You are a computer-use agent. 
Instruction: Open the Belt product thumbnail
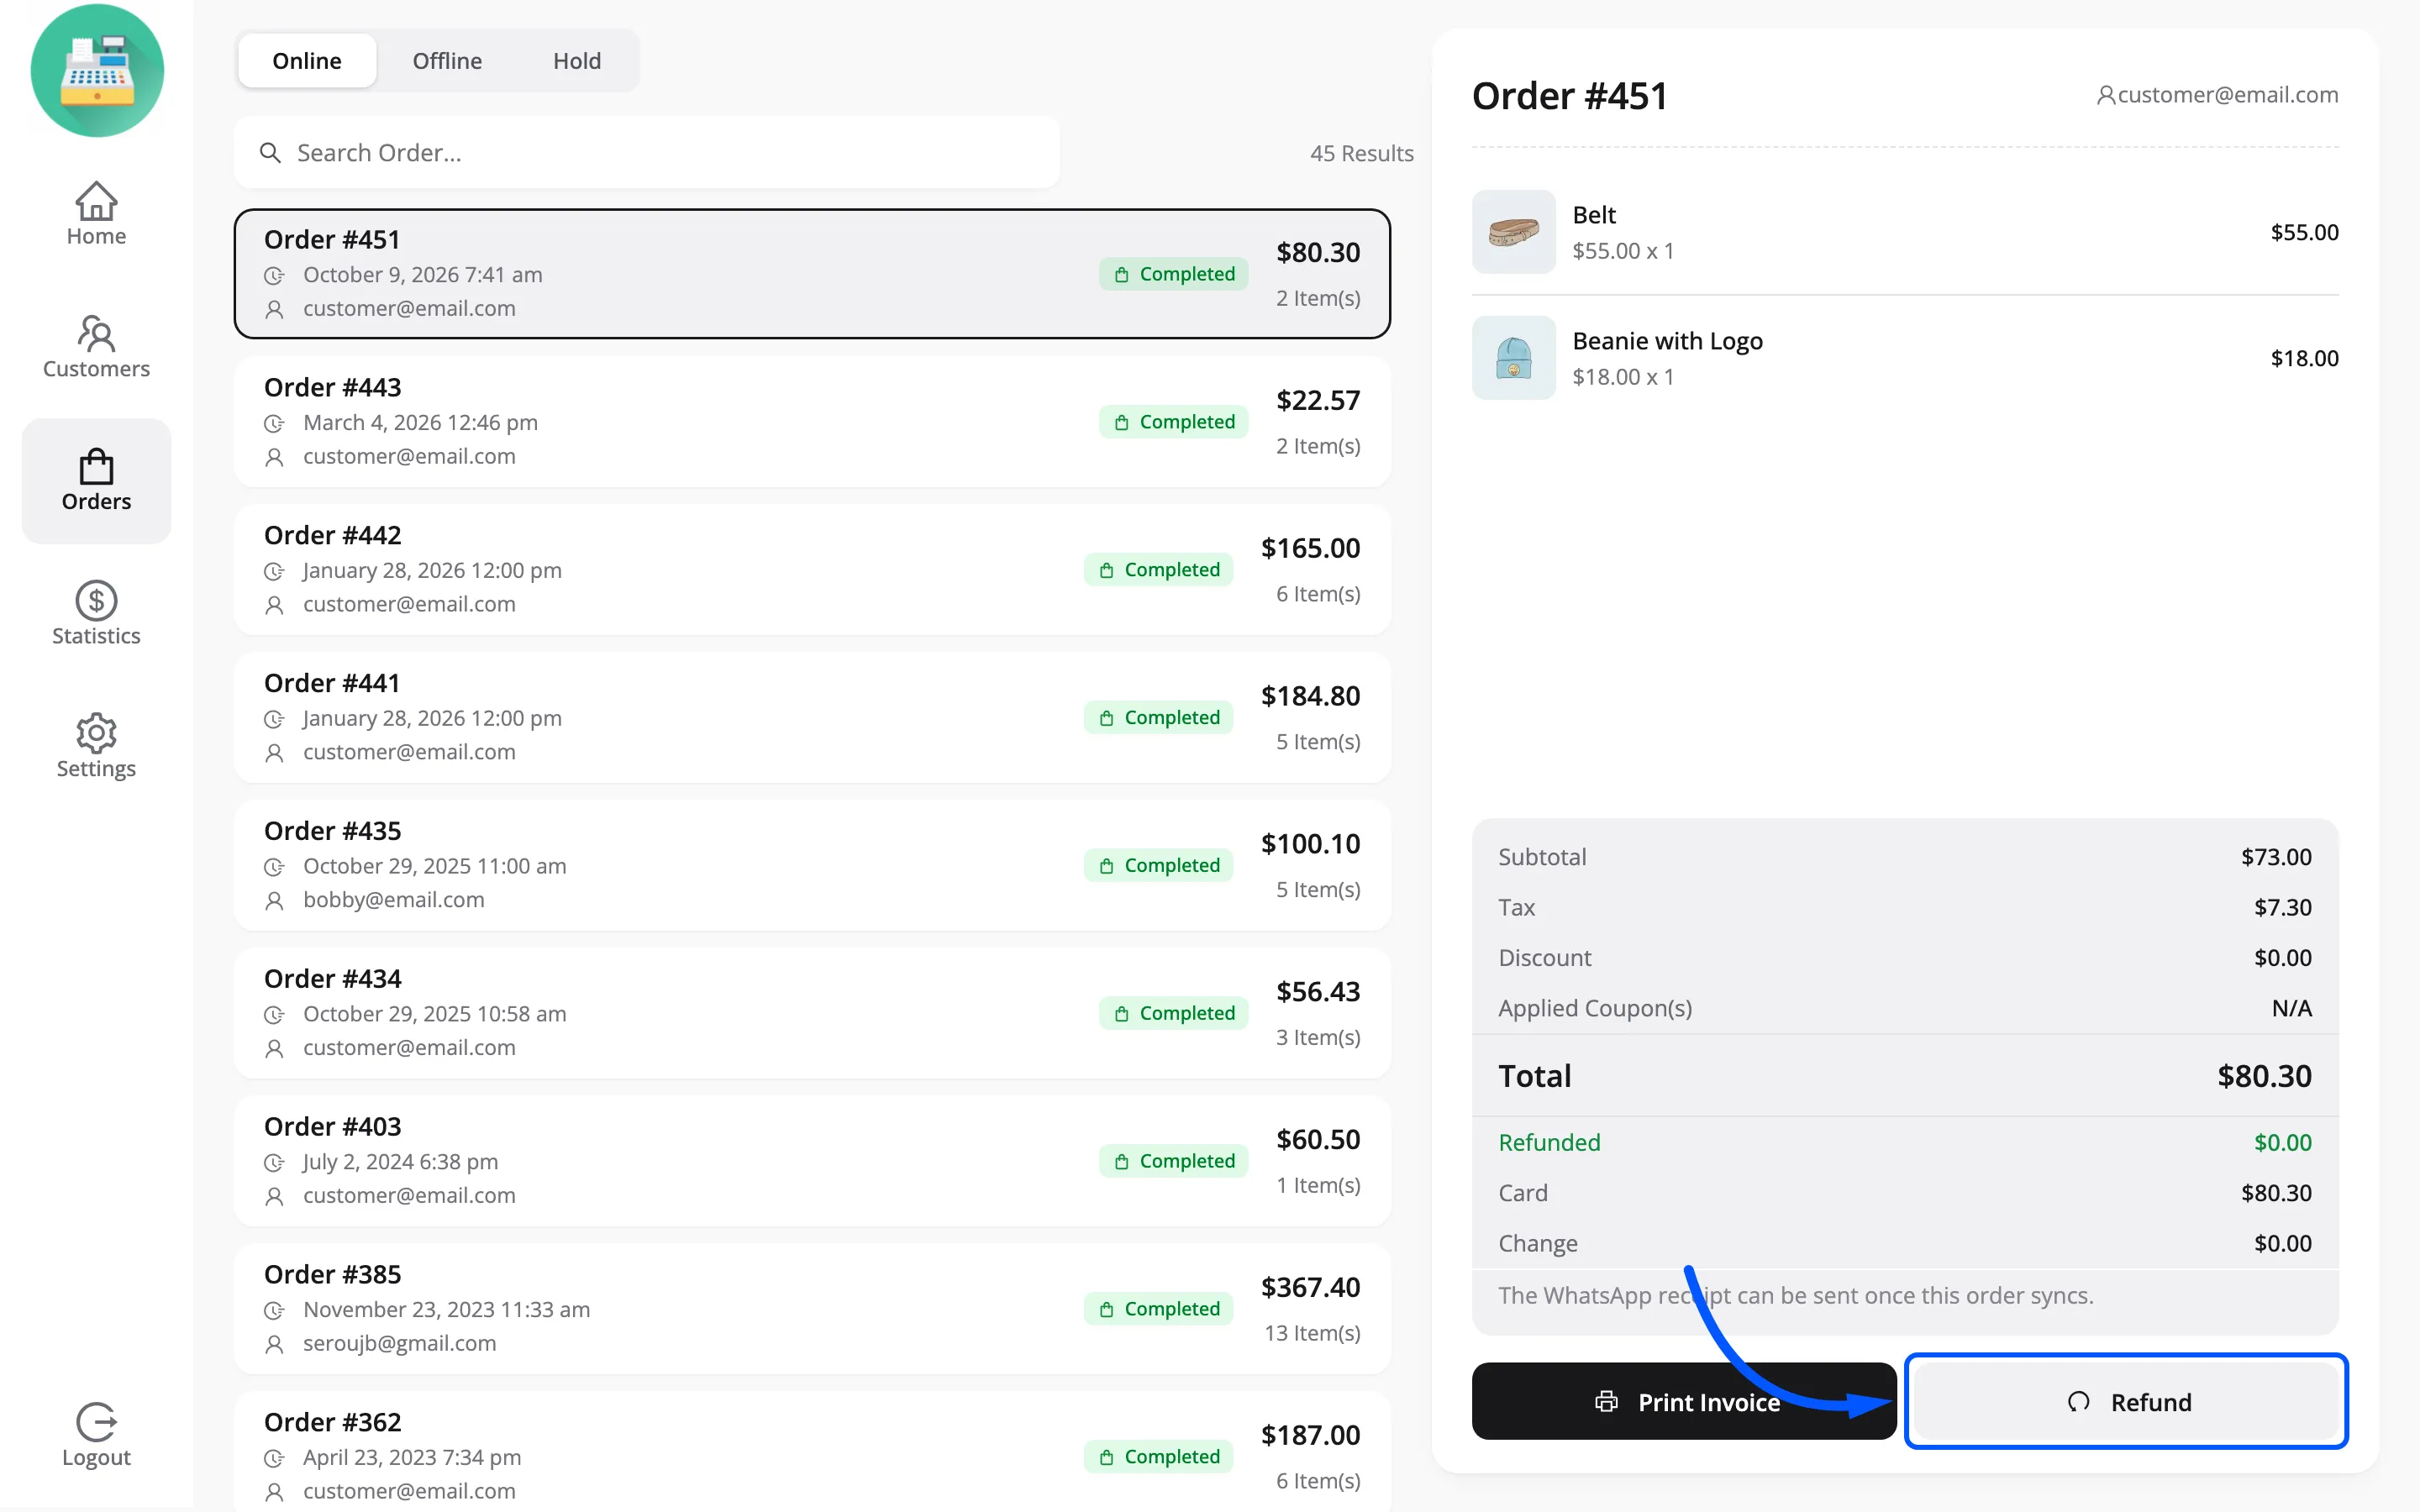pyautogui.click(x=1513, y=232)
